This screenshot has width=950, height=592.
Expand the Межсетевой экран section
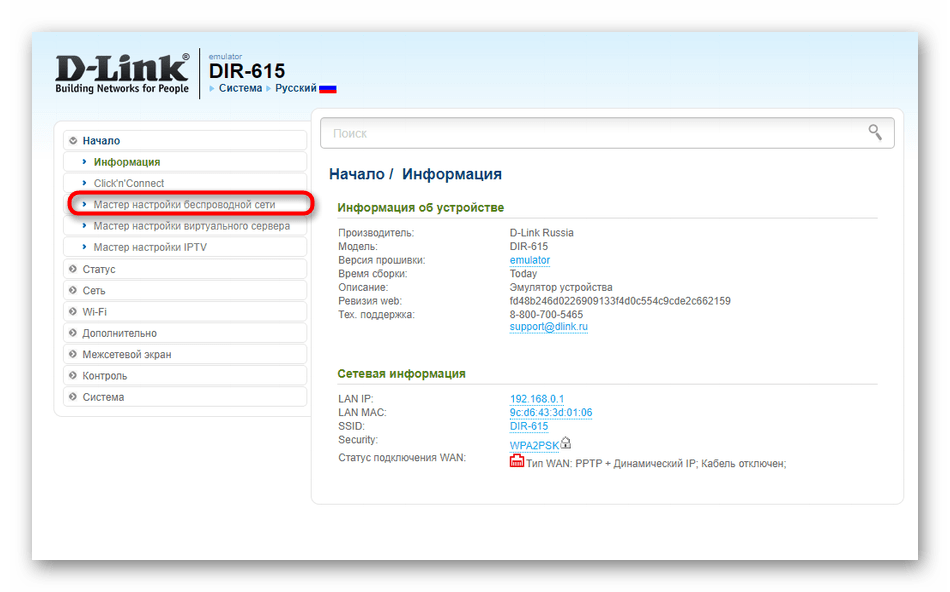click(185, 354)
